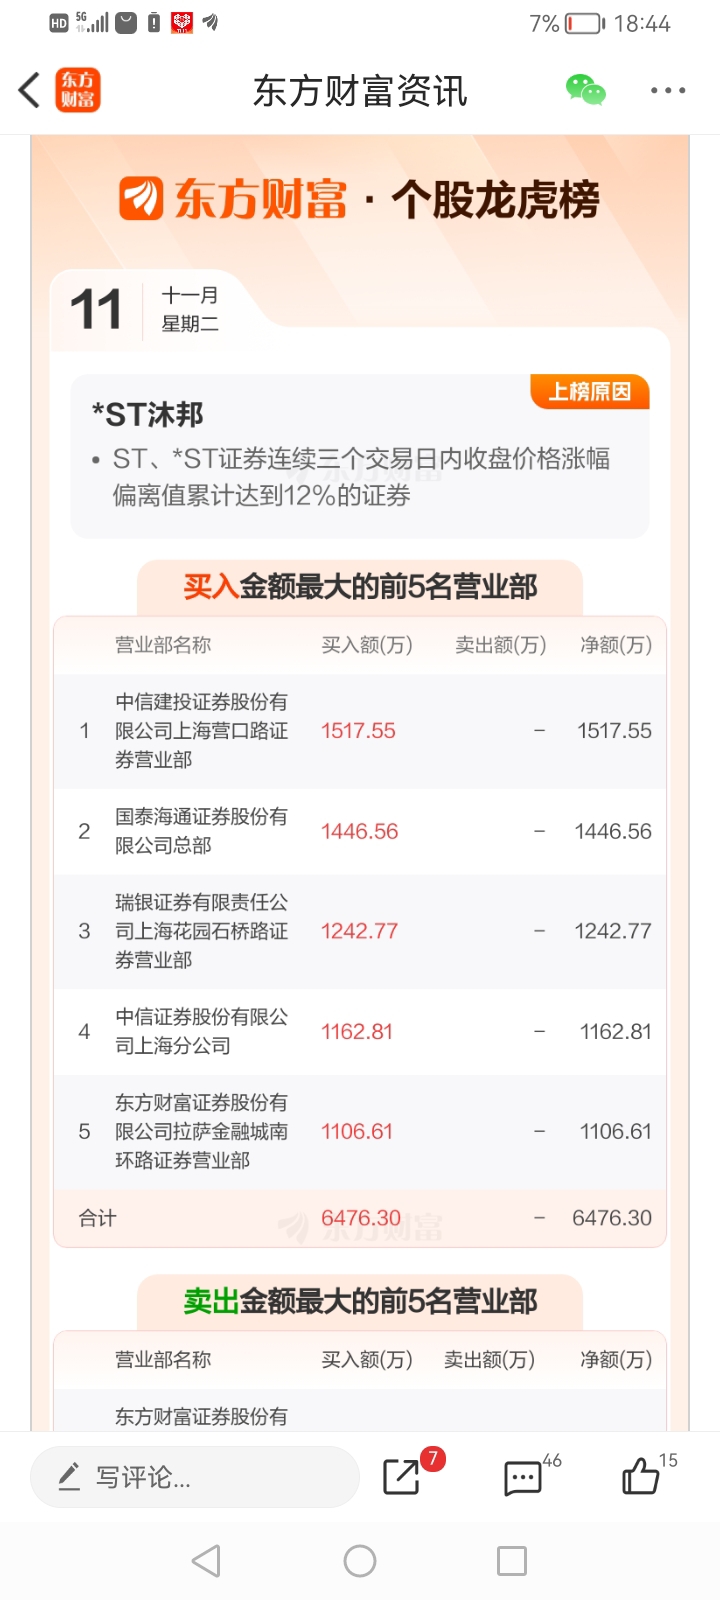The image size is (720, 1600).
Task: Open the 东方财富 orange logo icon
Action: 78,90
